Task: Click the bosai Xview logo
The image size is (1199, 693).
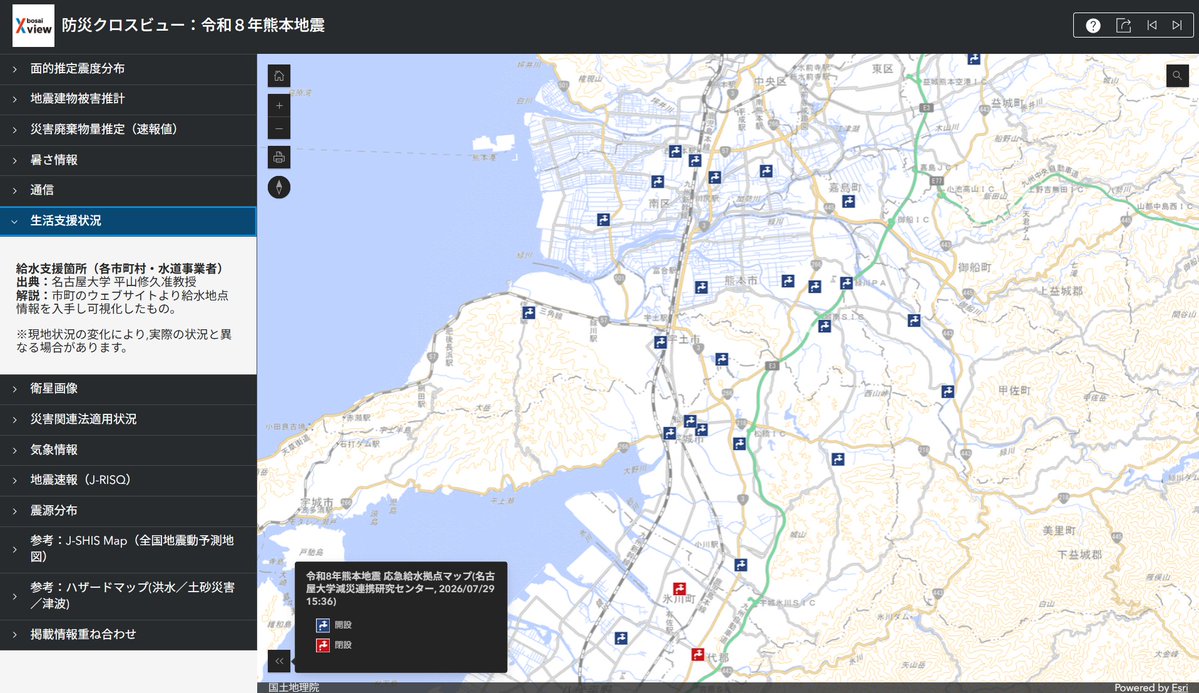Action: pyautogui.click(x=34, y=26)
